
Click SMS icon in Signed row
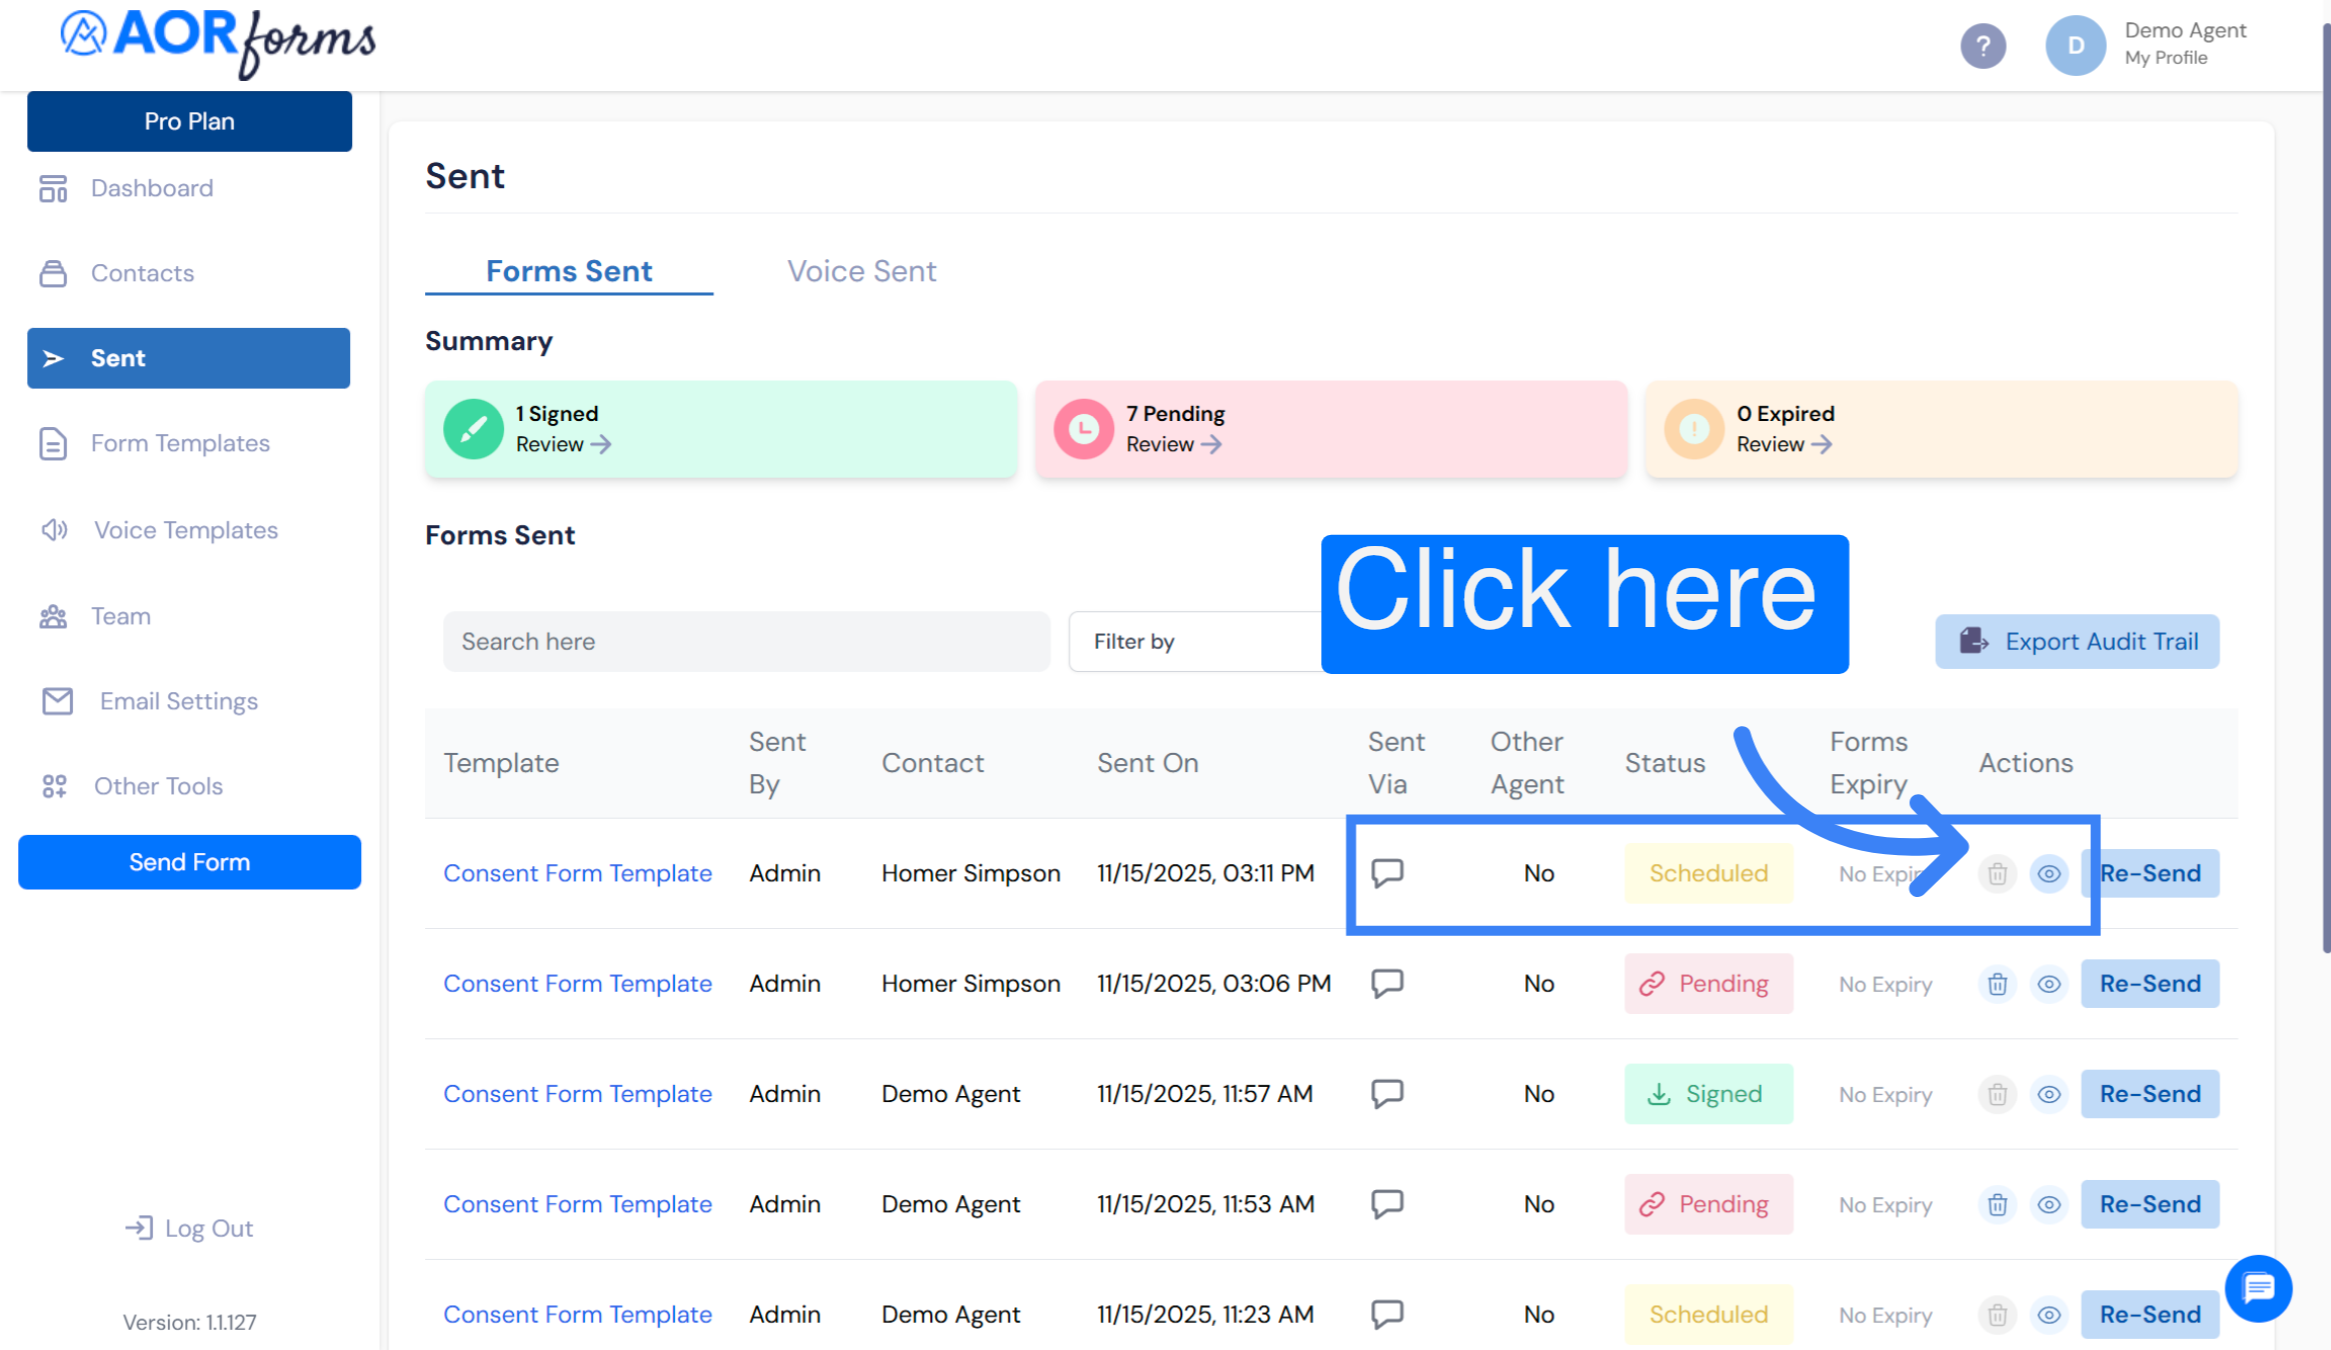tap(1387, 1093)
